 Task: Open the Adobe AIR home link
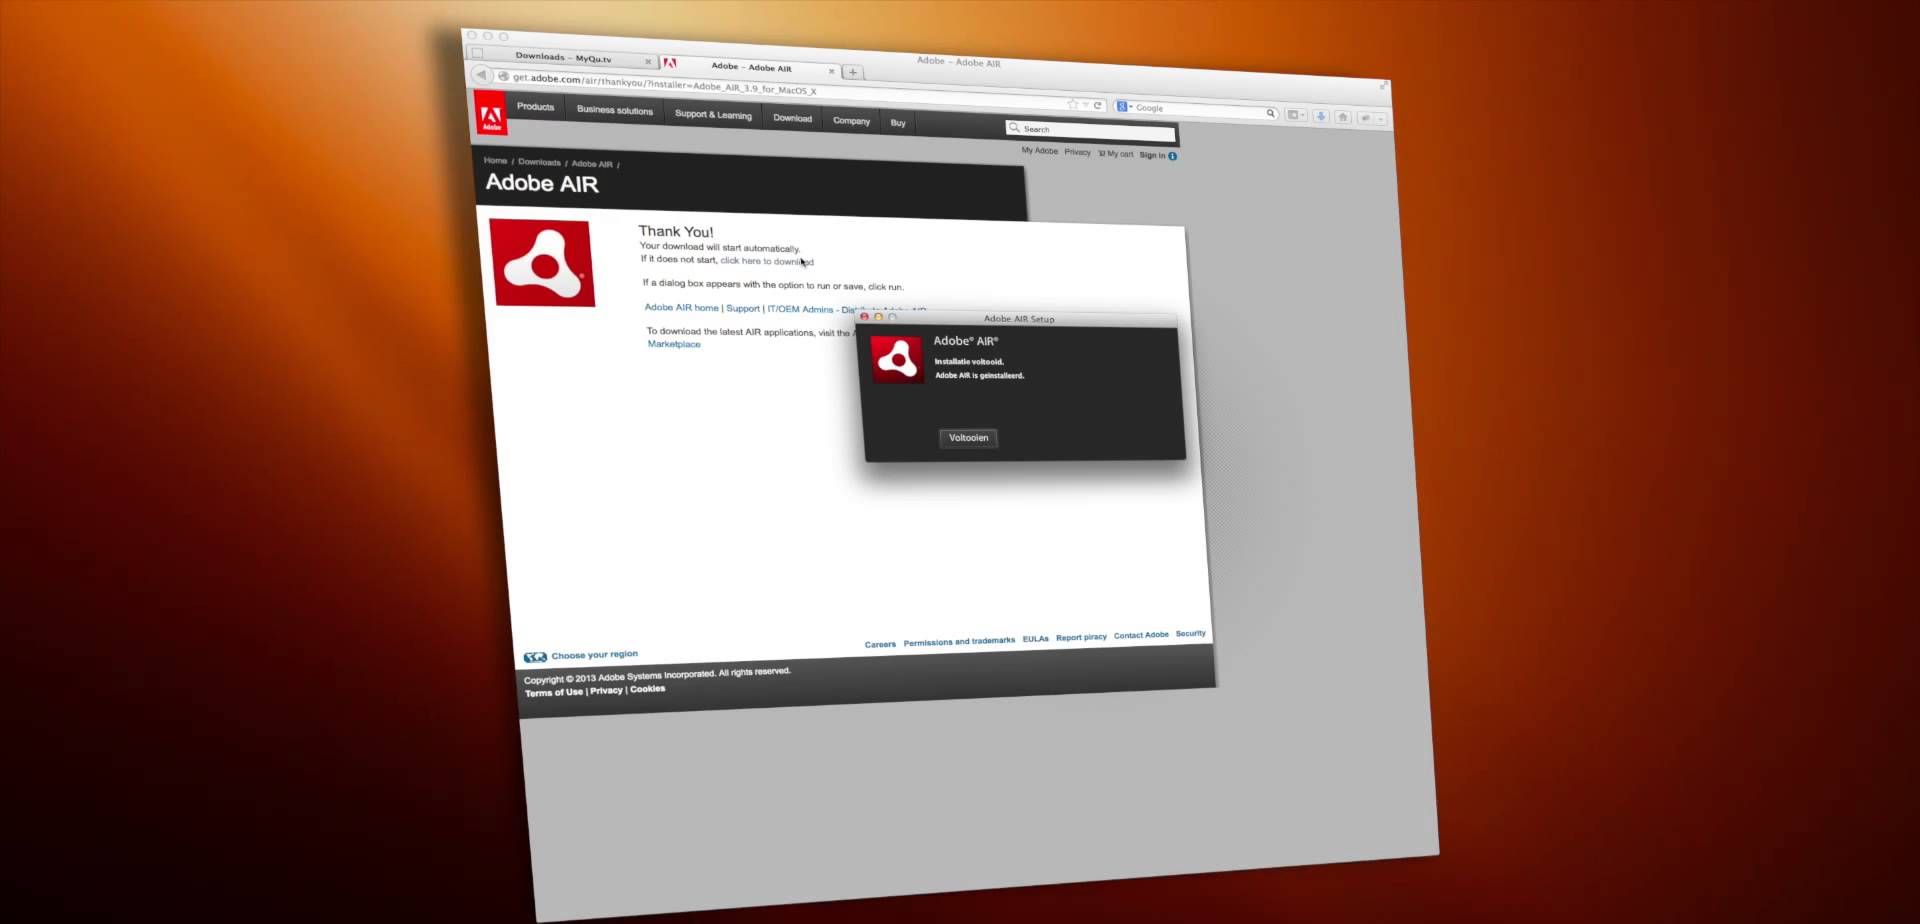(682, 308)
